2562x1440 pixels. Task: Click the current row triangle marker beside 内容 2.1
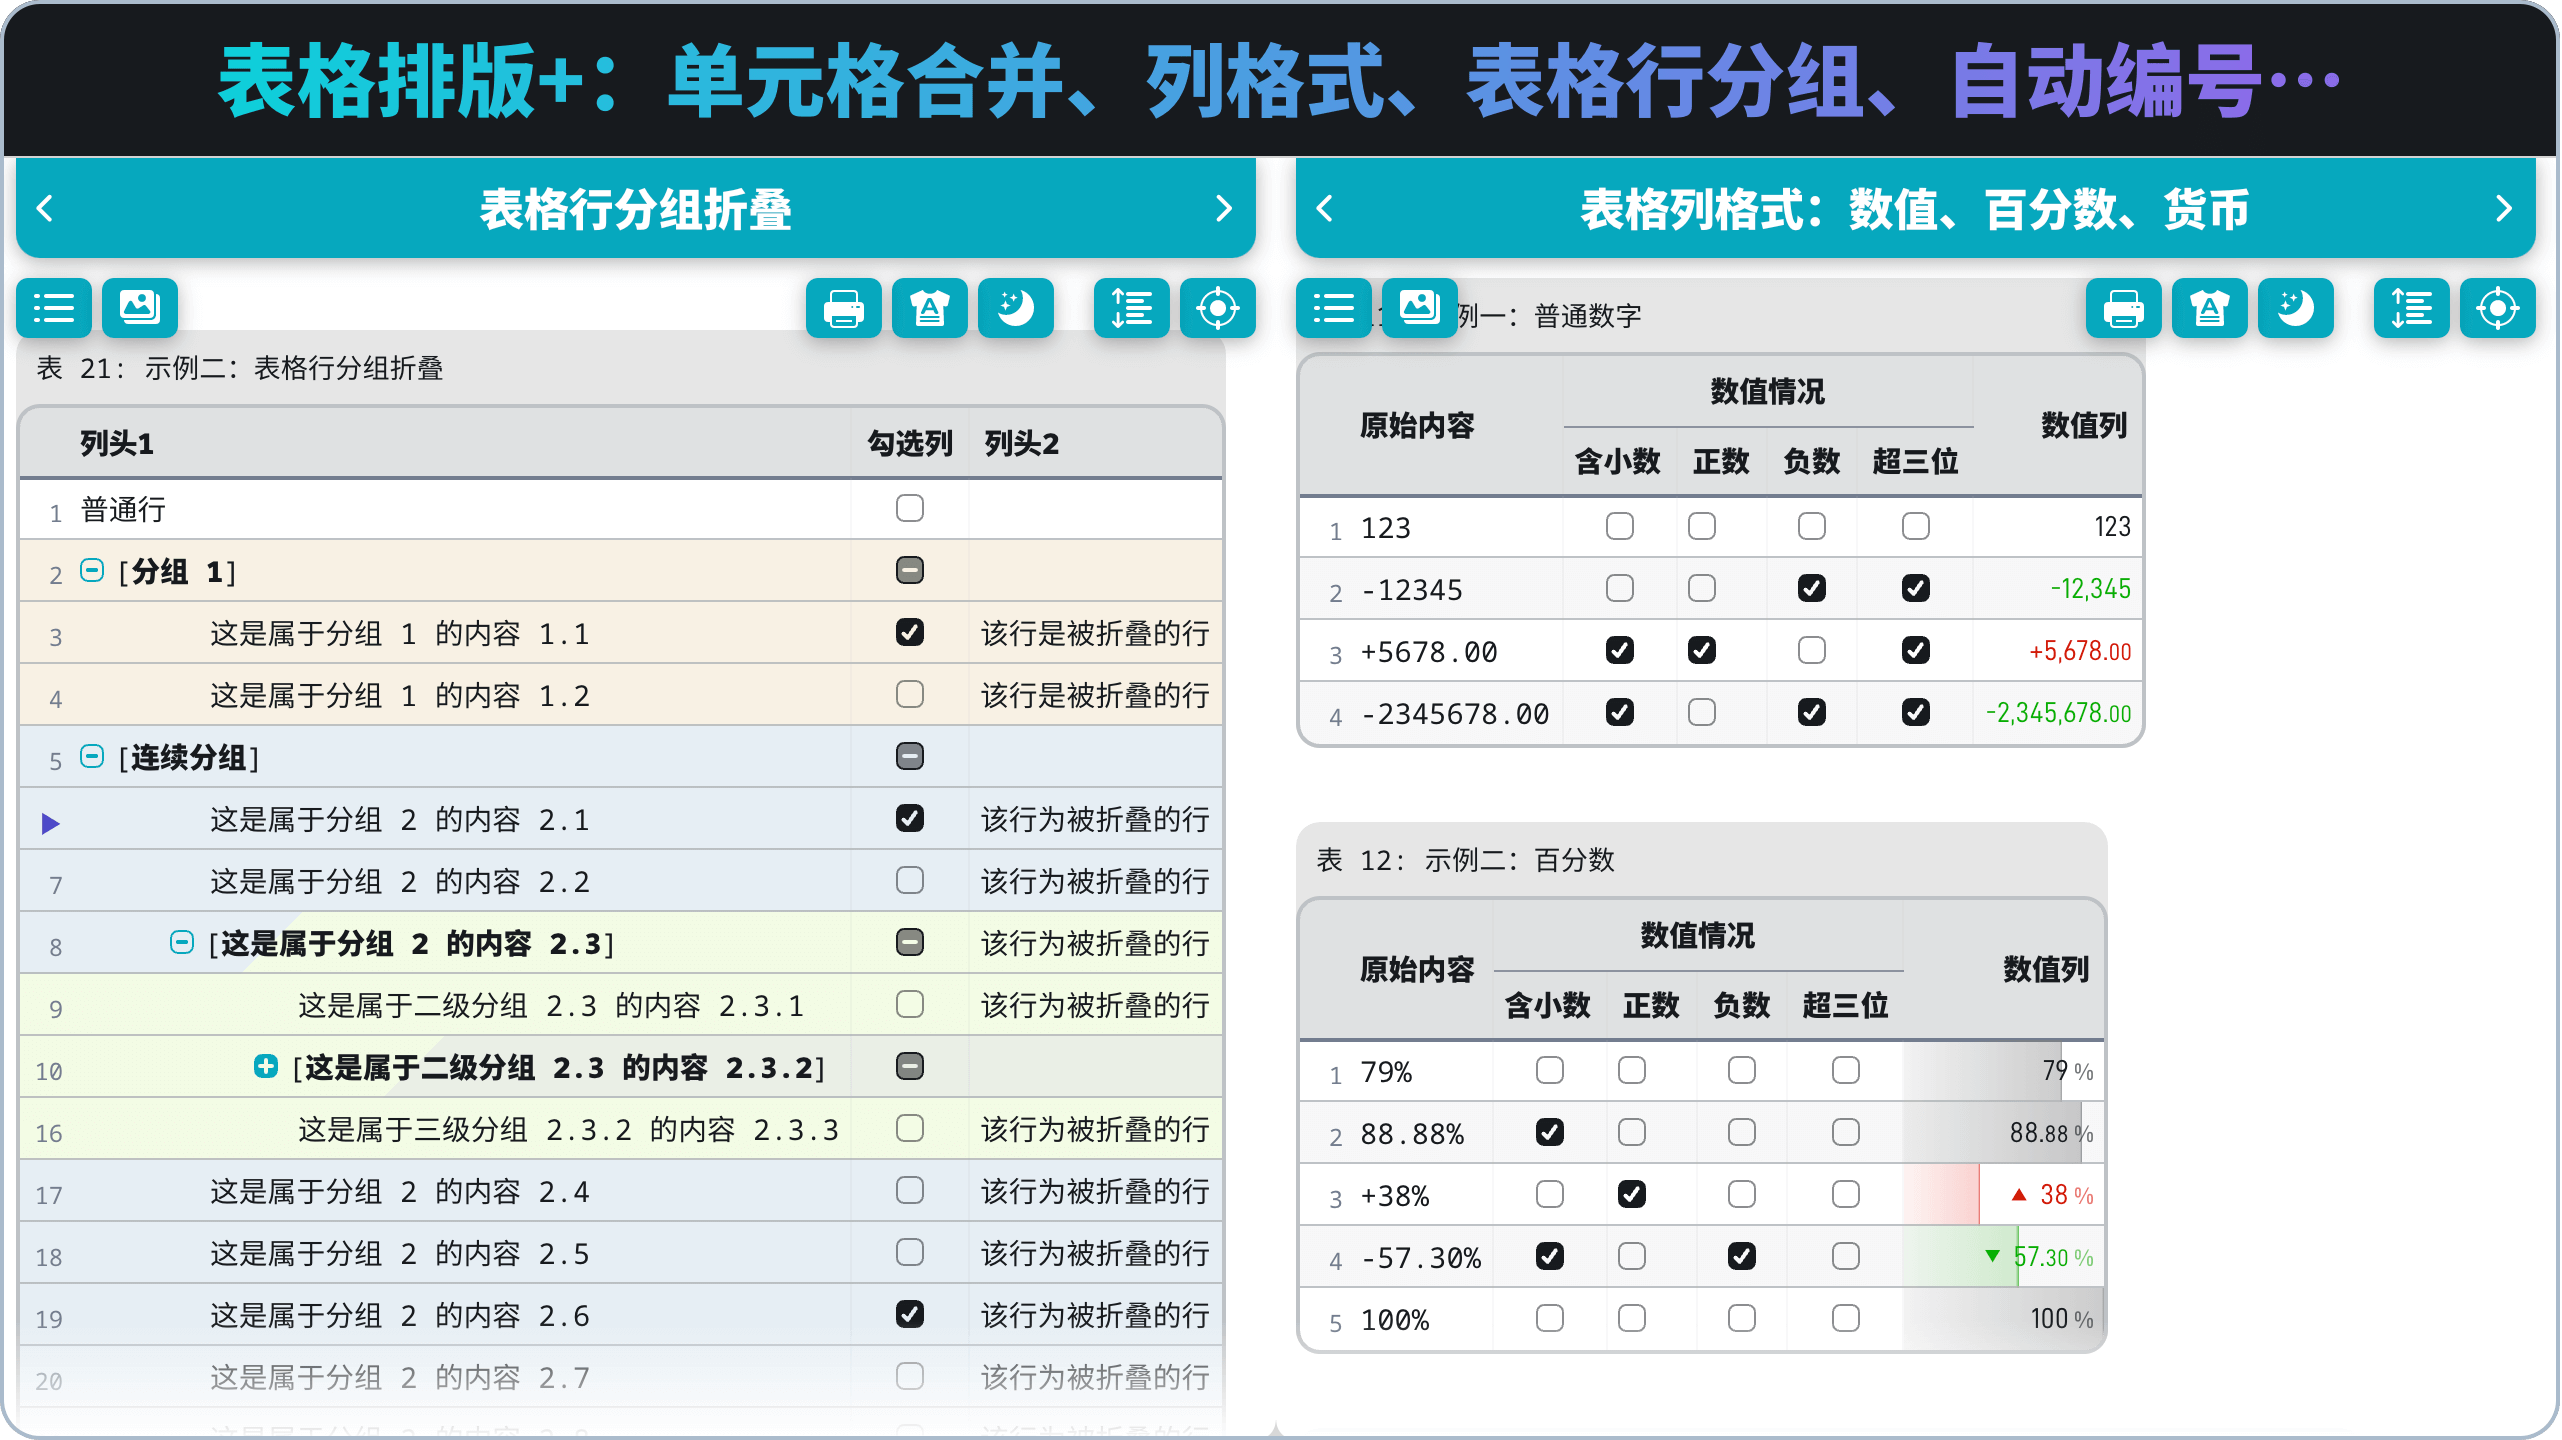coord(51,824)
